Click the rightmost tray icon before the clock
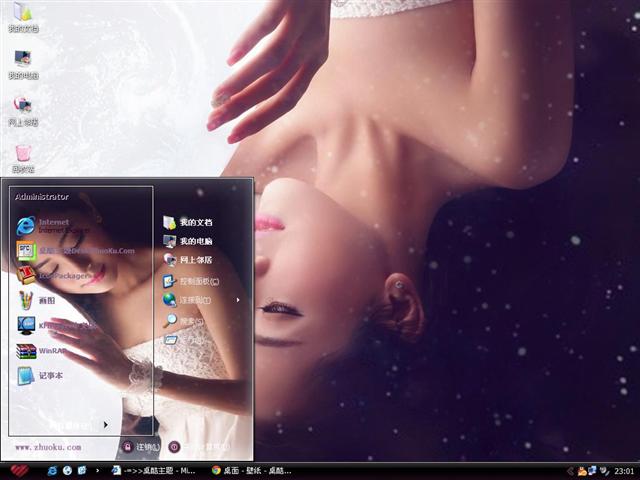This screenshot has width=640, height=480. pos(604,471)
